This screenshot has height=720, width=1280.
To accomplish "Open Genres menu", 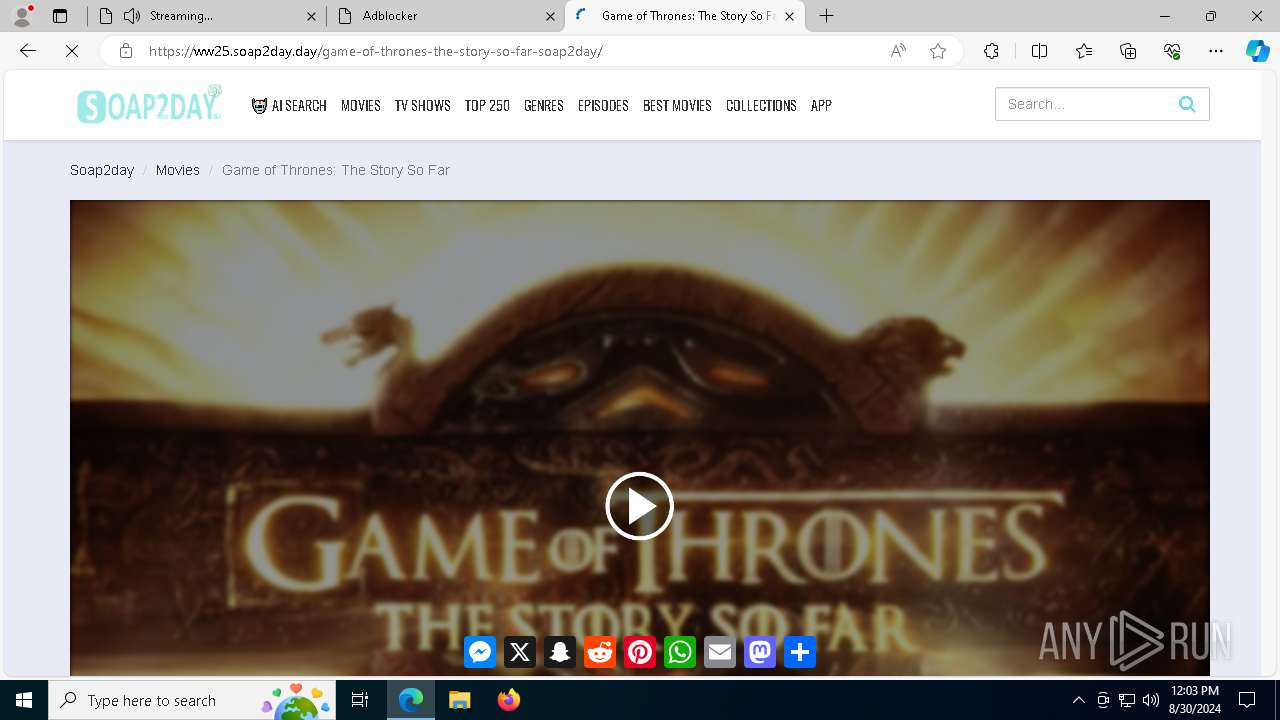I will (544, 105).
